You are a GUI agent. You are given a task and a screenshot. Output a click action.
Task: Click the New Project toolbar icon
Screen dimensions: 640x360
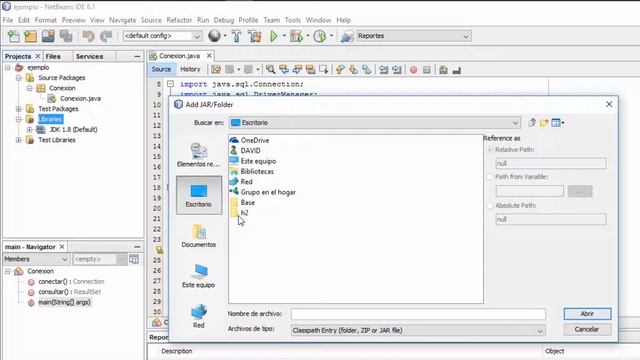coord(31,36)
